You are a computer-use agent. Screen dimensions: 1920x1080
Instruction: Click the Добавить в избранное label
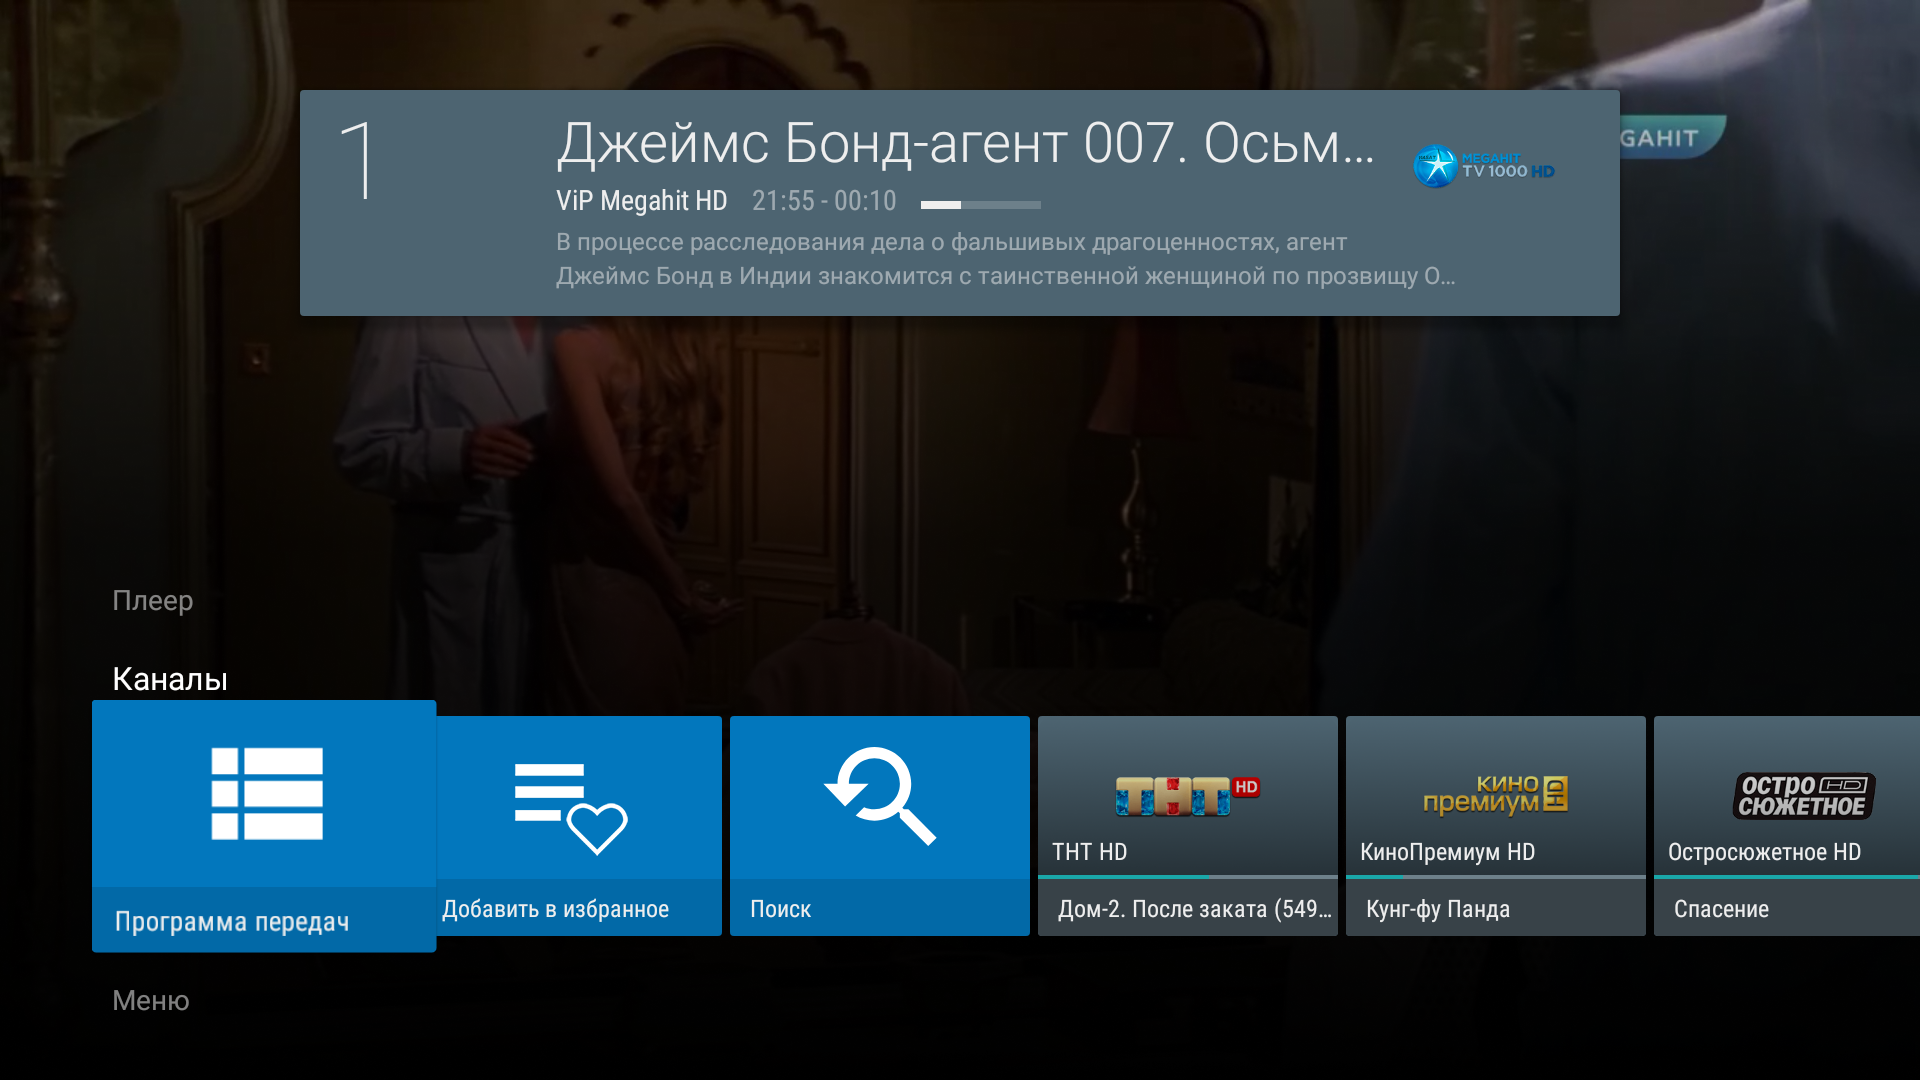coord(556,909)
